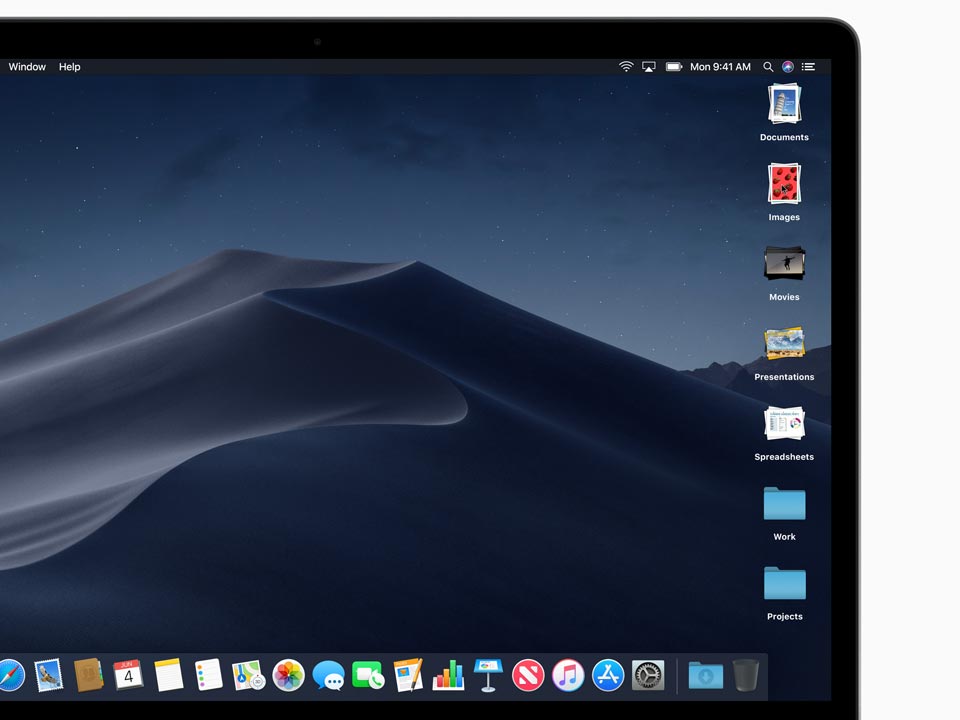960x720 pixels.
Task: Open Keynote from the Dock
Action: click(x=489, y=675)
